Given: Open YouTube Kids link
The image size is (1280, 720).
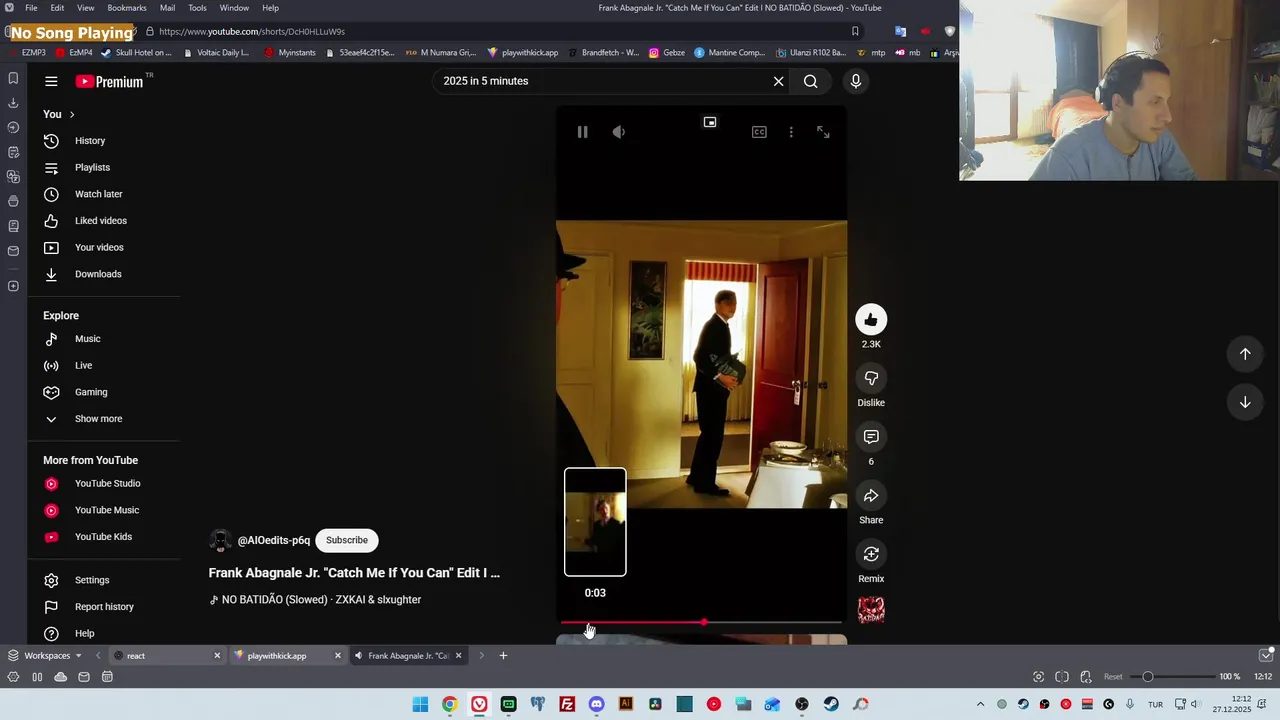Looking at the screenshot, I should point(104,537).
